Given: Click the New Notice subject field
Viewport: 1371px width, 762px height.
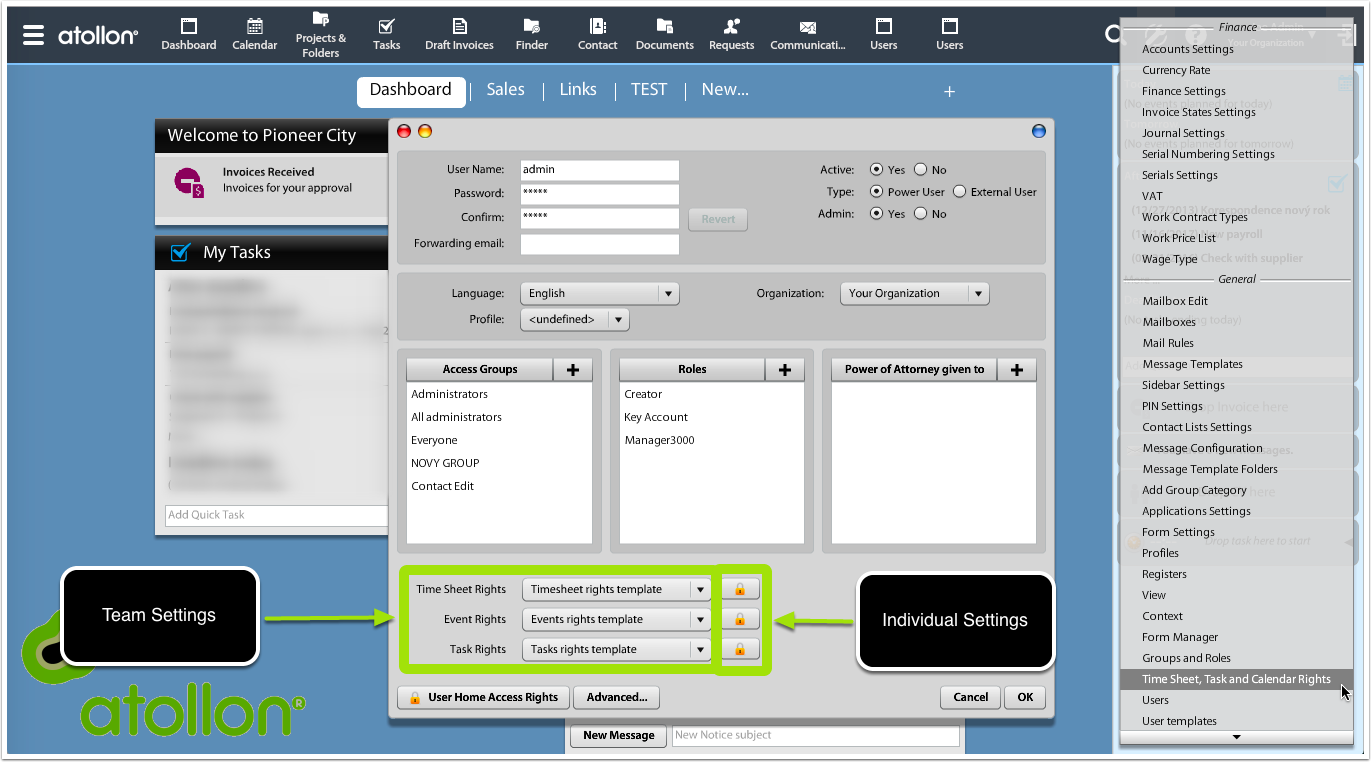Looking at the screenshot, I should pyautogui.click(x=816, y=735).
